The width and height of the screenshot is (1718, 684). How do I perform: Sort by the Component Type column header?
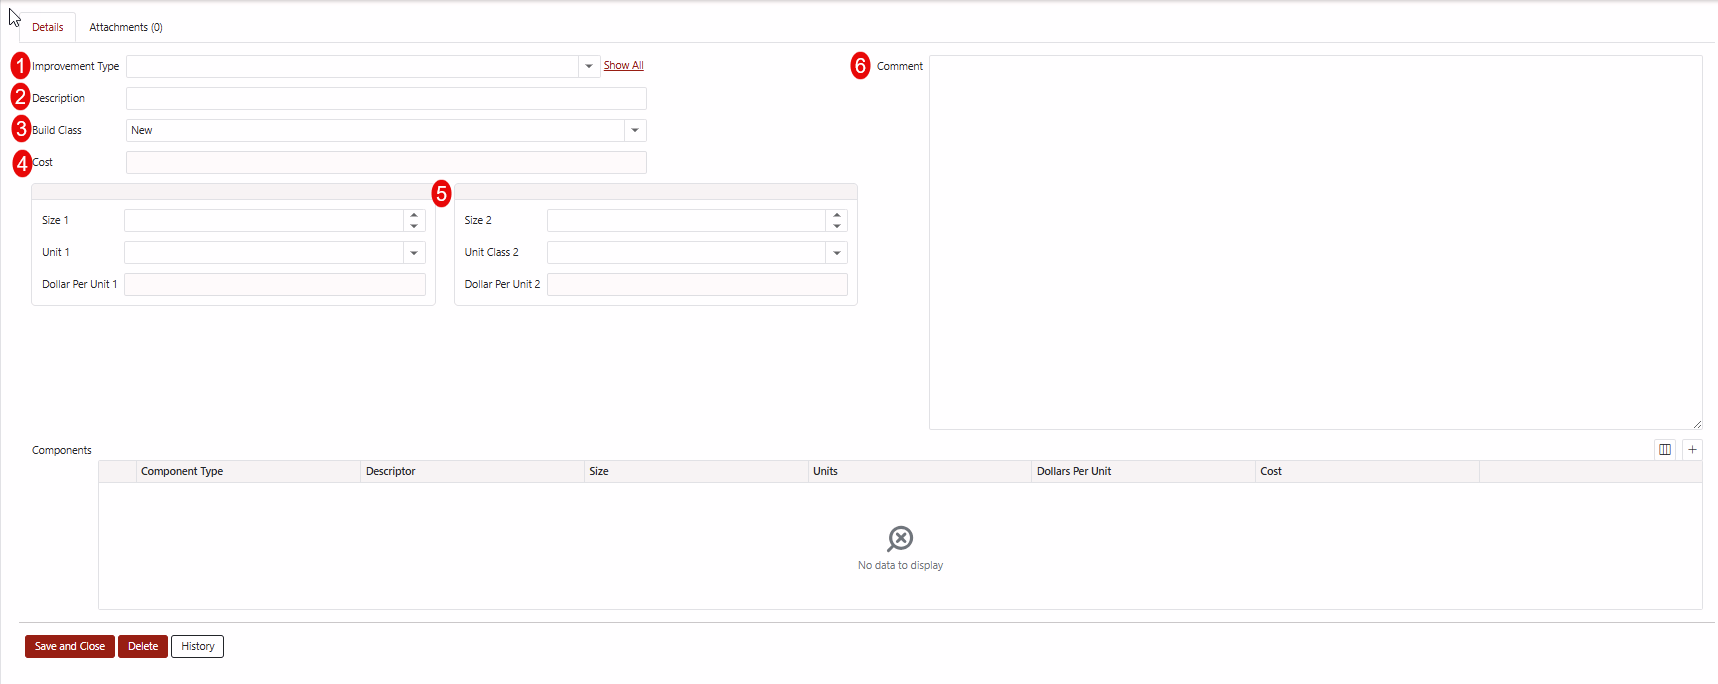[x=182, y=471]
